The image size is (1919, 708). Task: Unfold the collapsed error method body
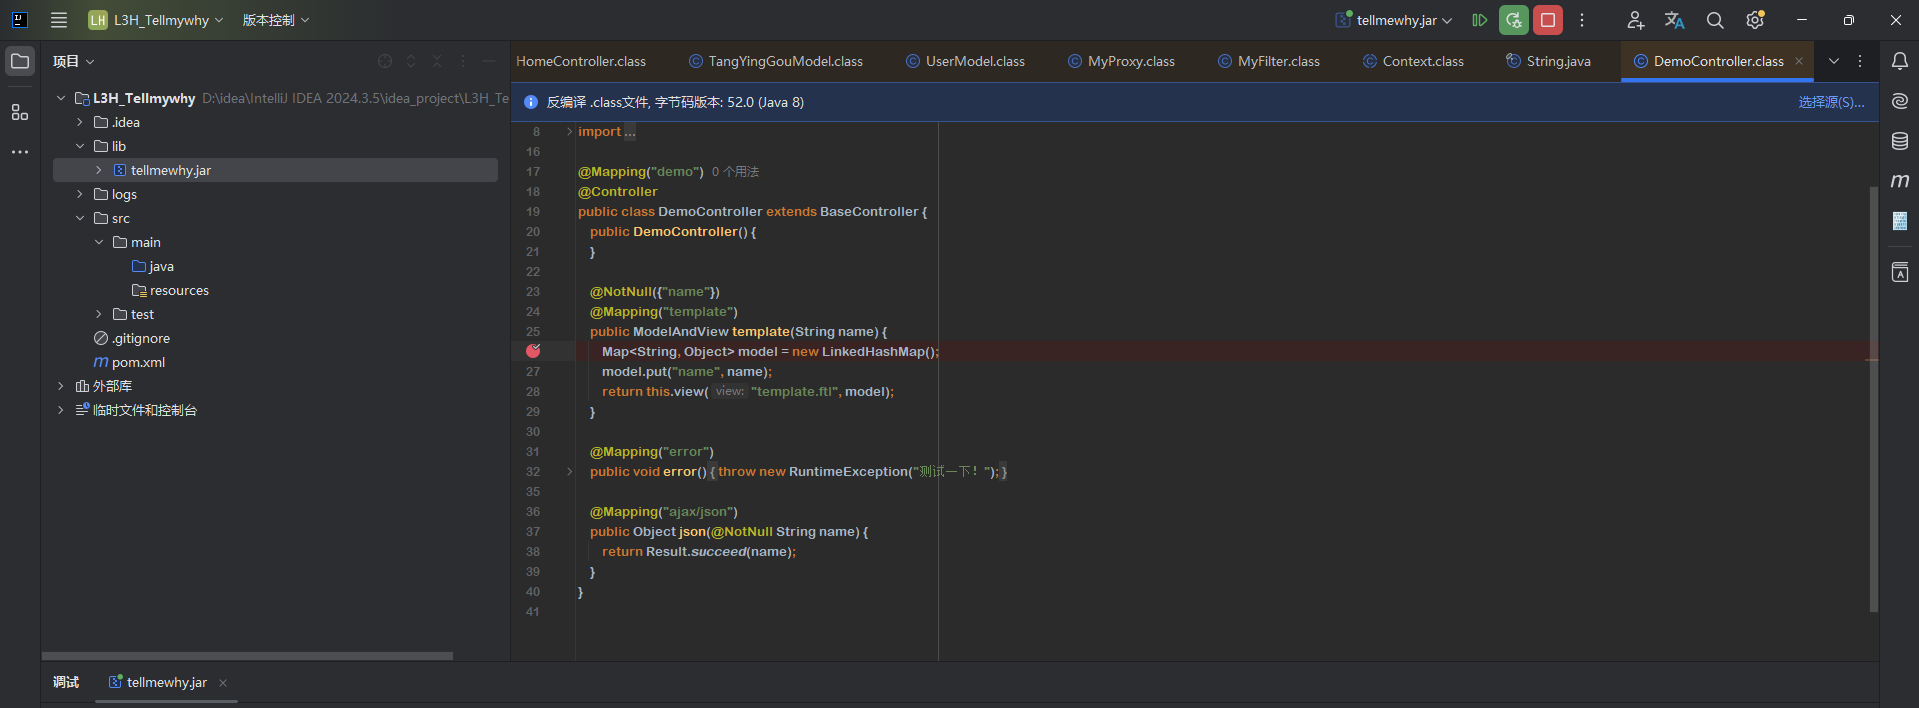(x=569, y=472)
